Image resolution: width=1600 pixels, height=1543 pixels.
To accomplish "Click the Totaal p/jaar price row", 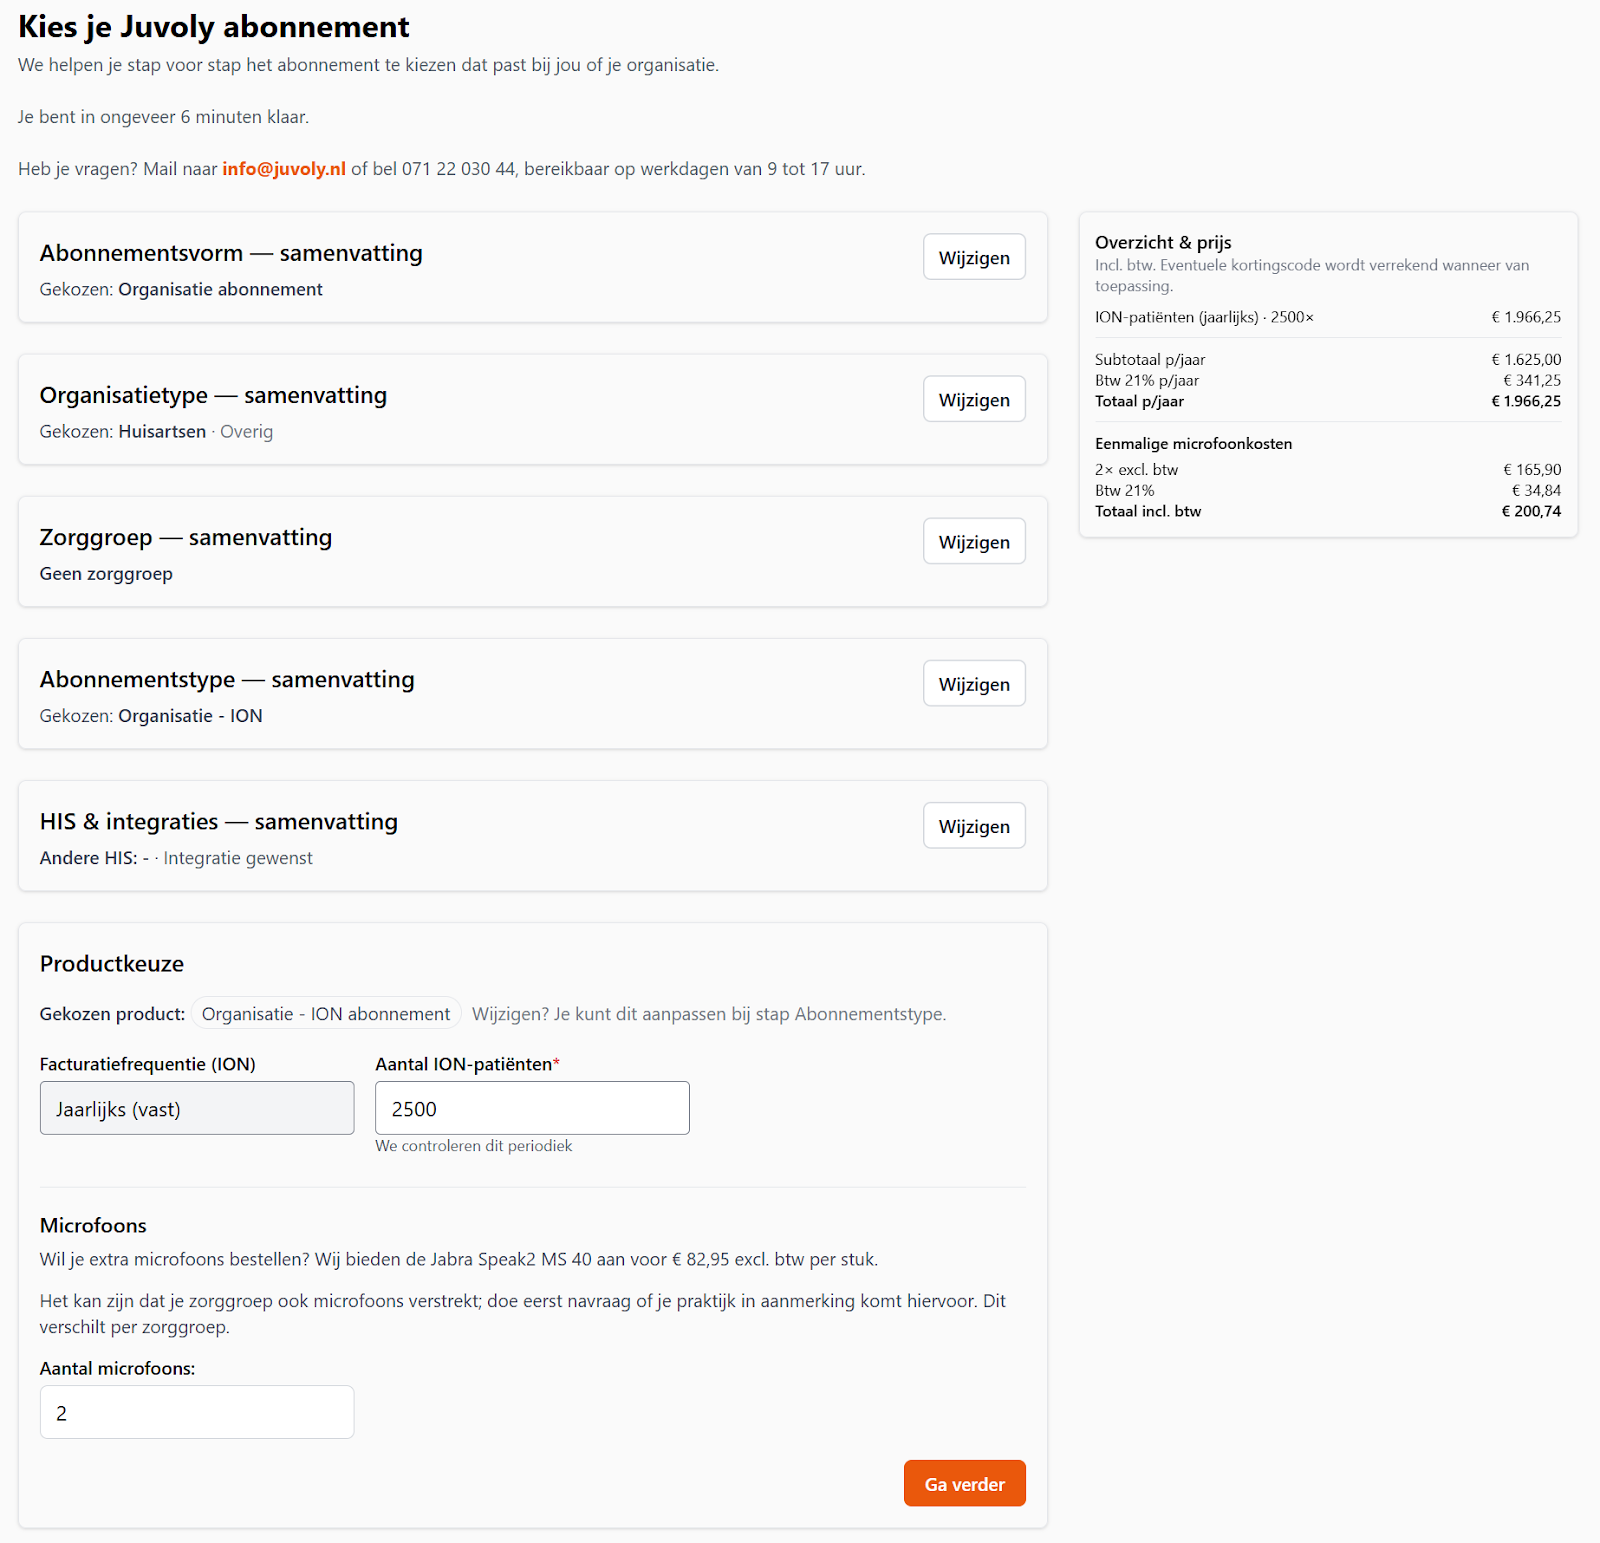I will (x=1327, y=401).
